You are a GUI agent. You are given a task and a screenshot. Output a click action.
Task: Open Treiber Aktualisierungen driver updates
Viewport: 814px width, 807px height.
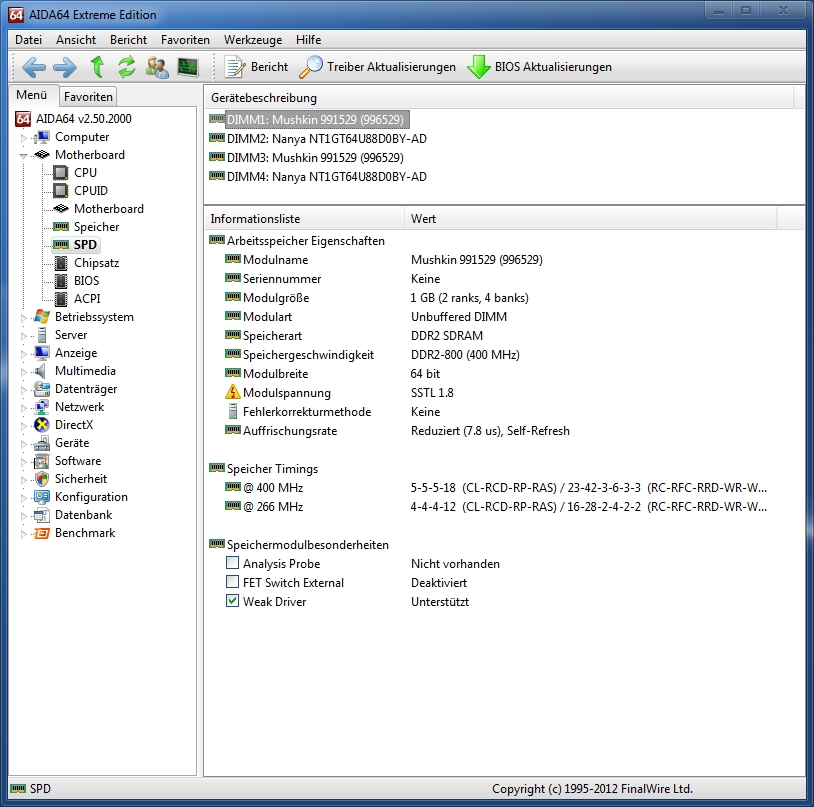click(x=377, y=67)
